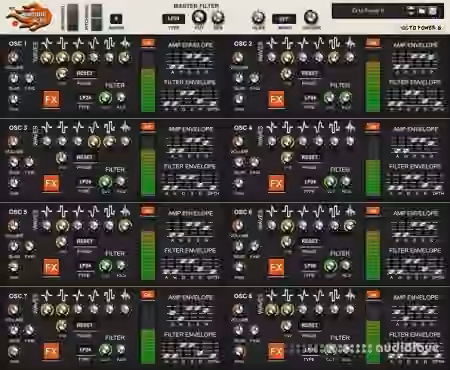Open the FX panel for OSC 8
This screenshot has height=370, width=450.
click(x=276, y=351)
